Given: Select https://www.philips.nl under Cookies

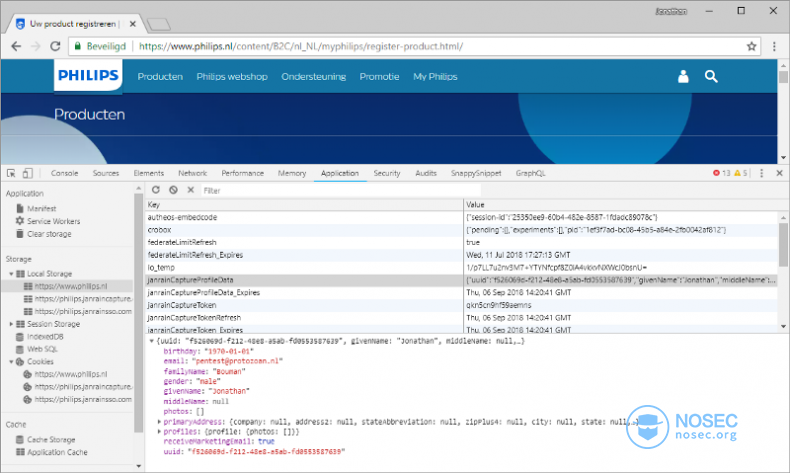Looking at the screenshot, I should 71,374.
